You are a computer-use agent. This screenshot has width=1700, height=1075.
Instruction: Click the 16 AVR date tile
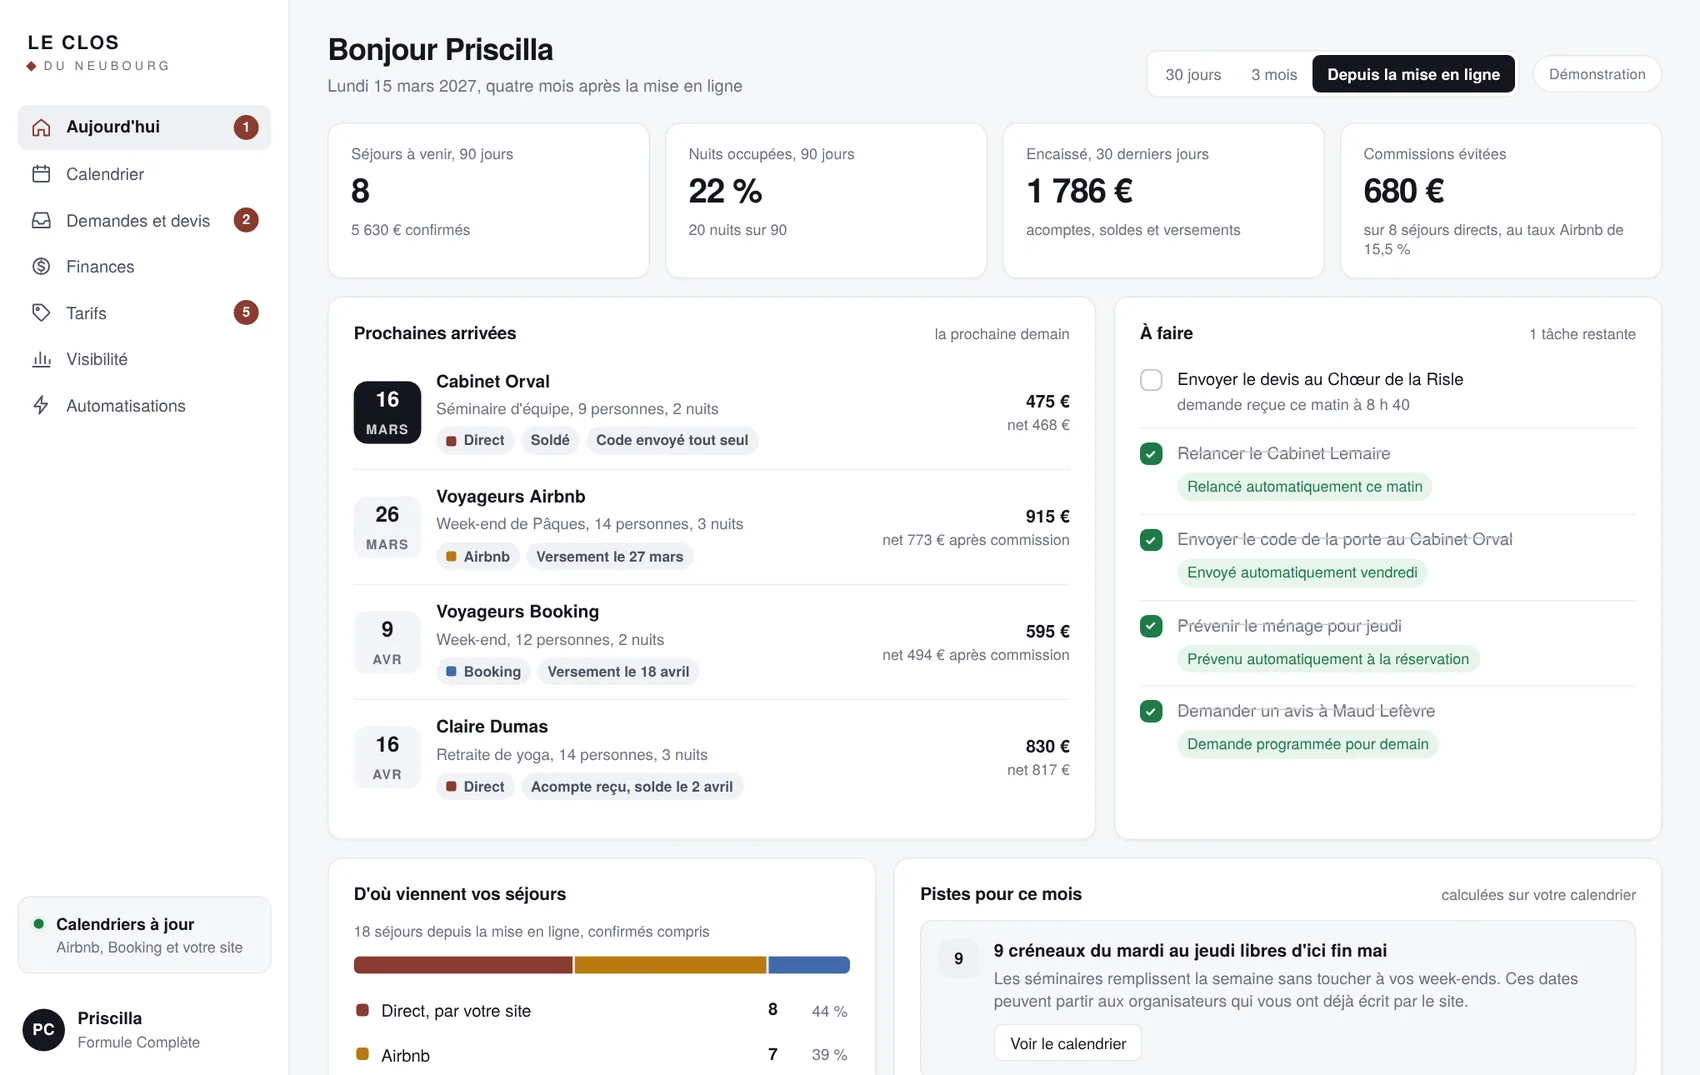point(387,756)
